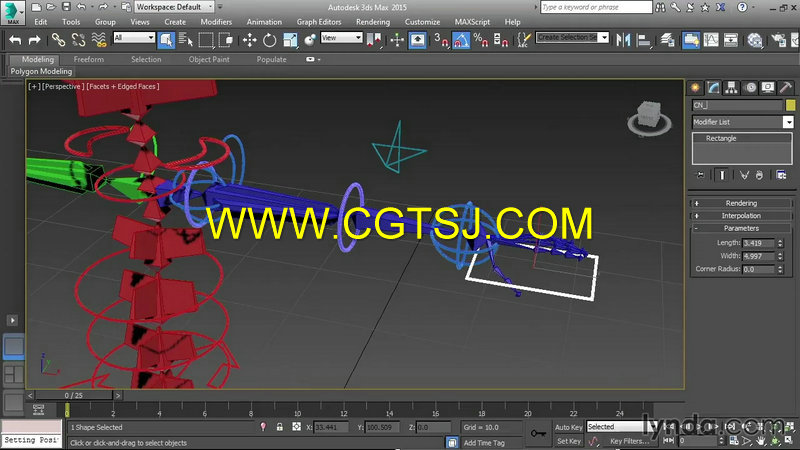Screen dimensions: 800x450
Task: Open Key Filters dialog
Action: (x=630, y=441)
